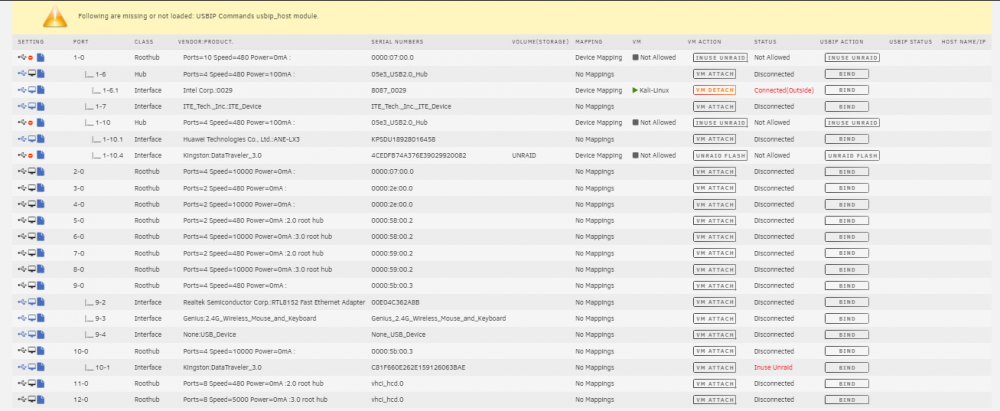Click the SERIAL NUMBERS column header
The width and height of the screenshot is (1000, 411).
point(397,42)
